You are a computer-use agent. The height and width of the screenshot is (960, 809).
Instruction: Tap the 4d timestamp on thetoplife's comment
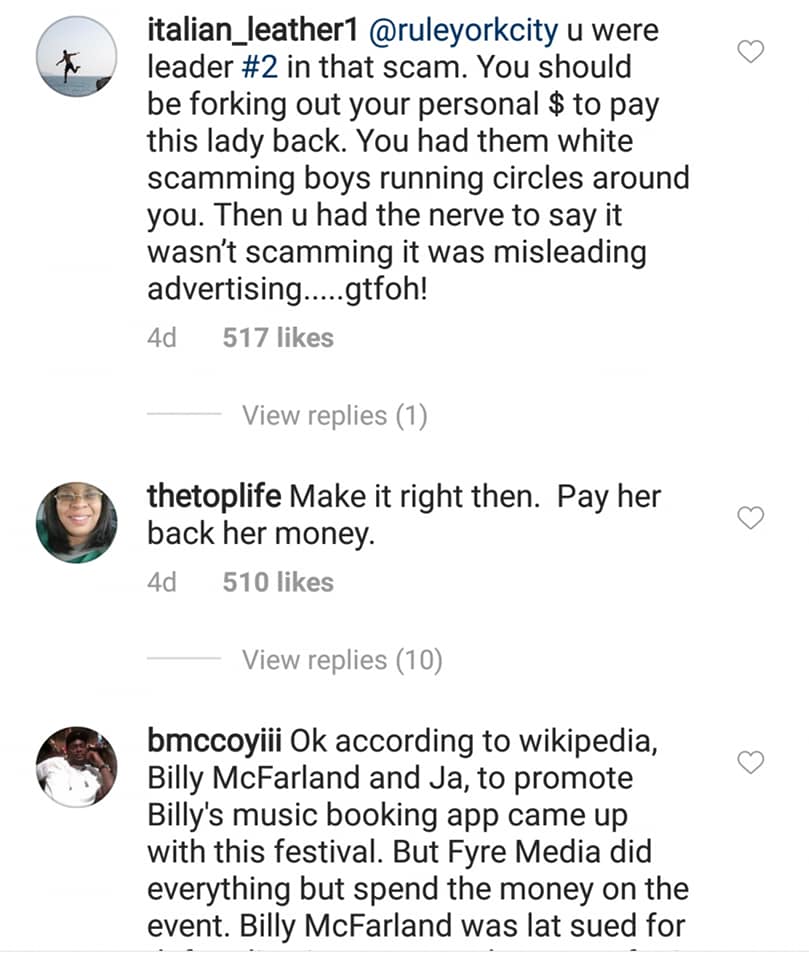click(x=161, y=583)
